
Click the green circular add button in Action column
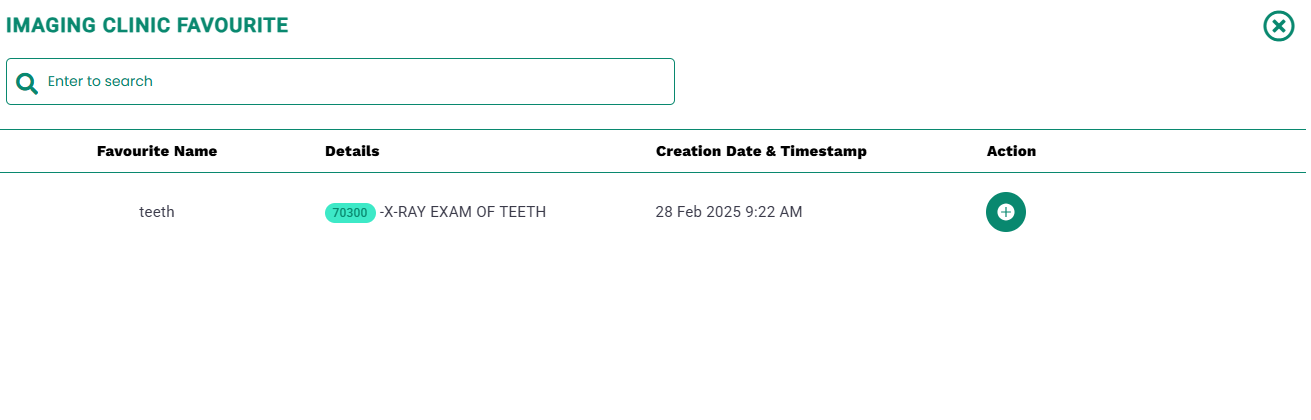[x=1005, y=212]
